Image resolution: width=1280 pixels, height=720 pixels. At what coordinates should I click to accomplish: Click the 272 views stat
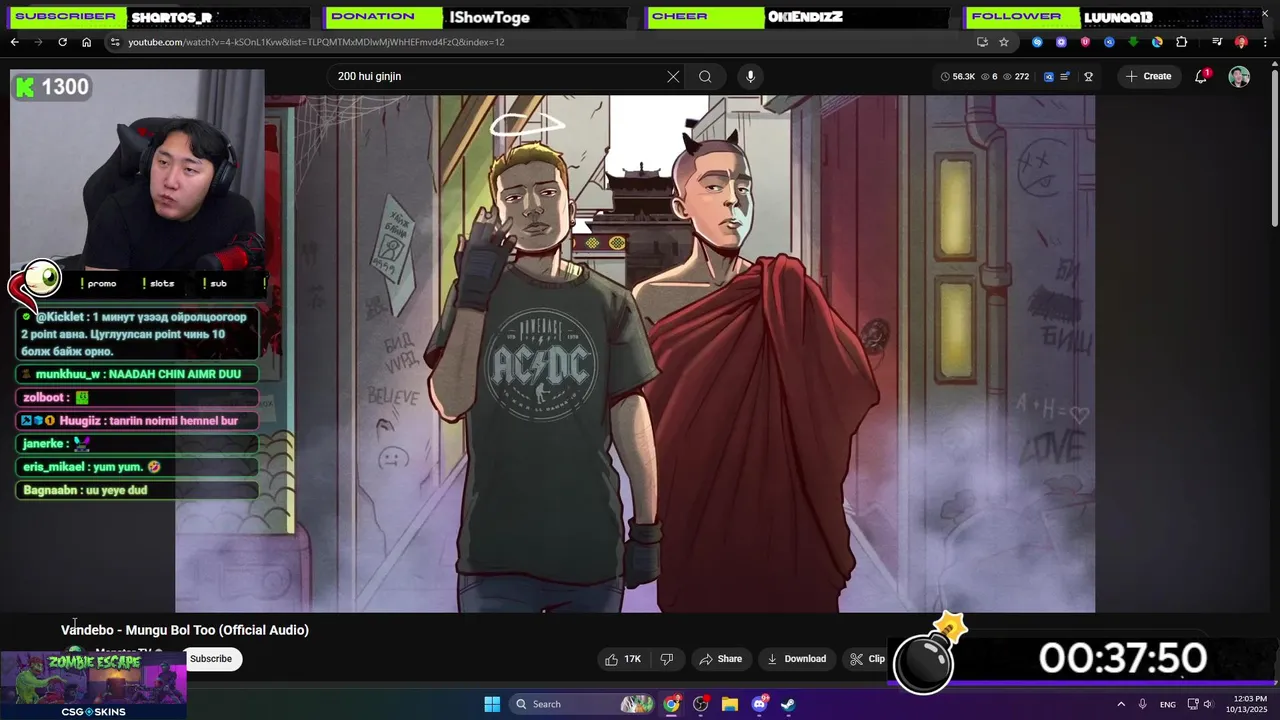[x=1016, y=76]
